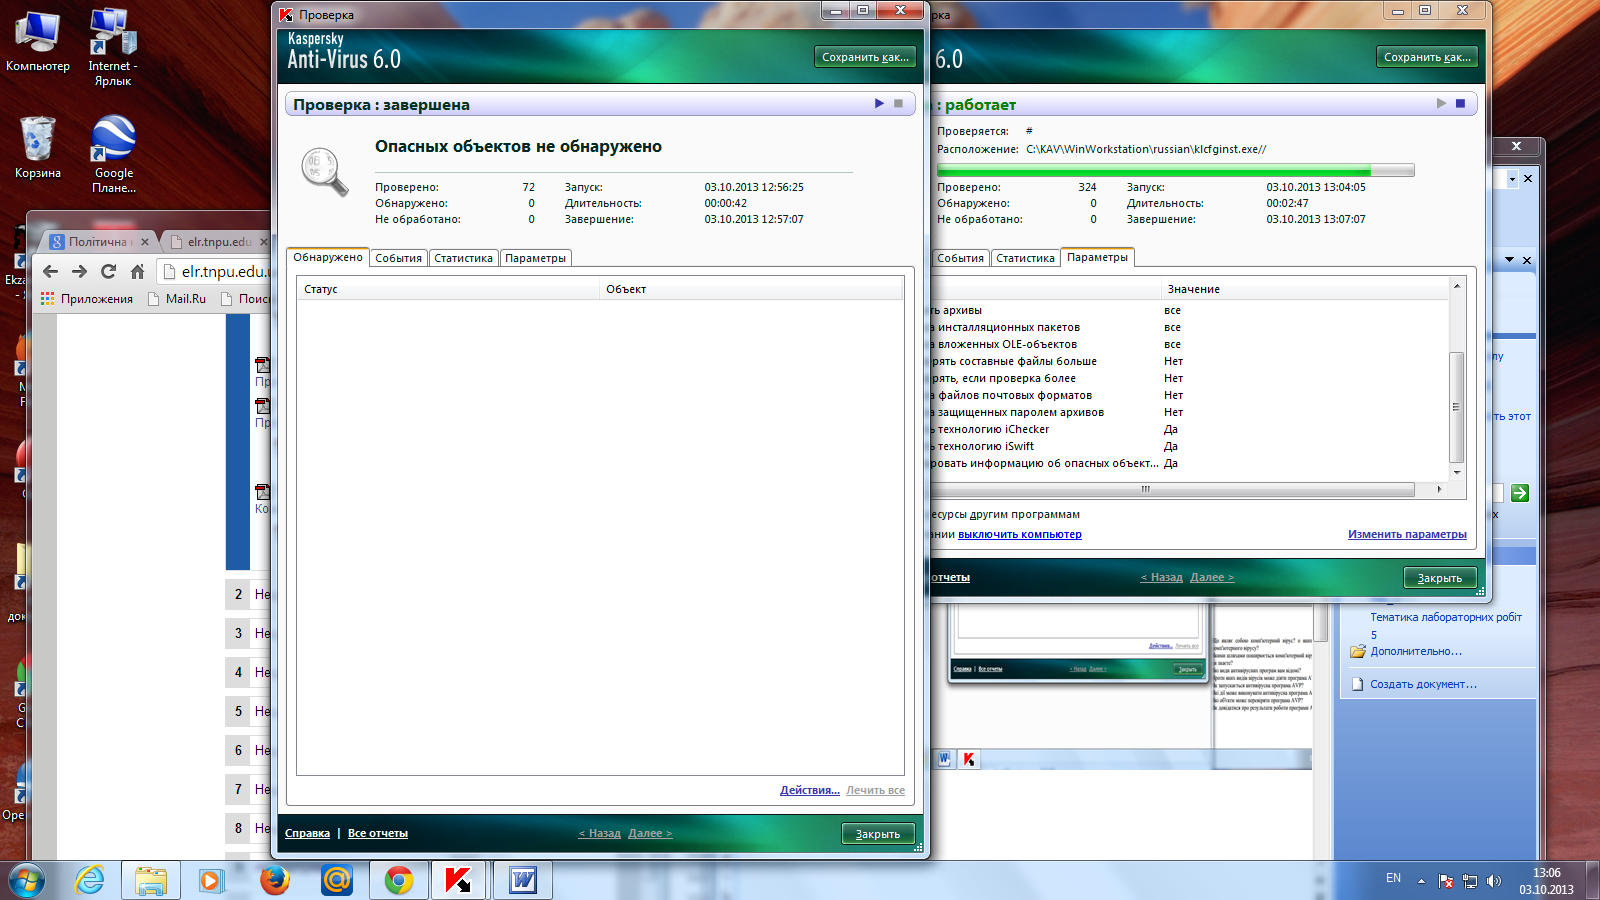The image size is (1600, 900).
Task: Click the Далее link in the completed scan window
Action: point(650,833)
